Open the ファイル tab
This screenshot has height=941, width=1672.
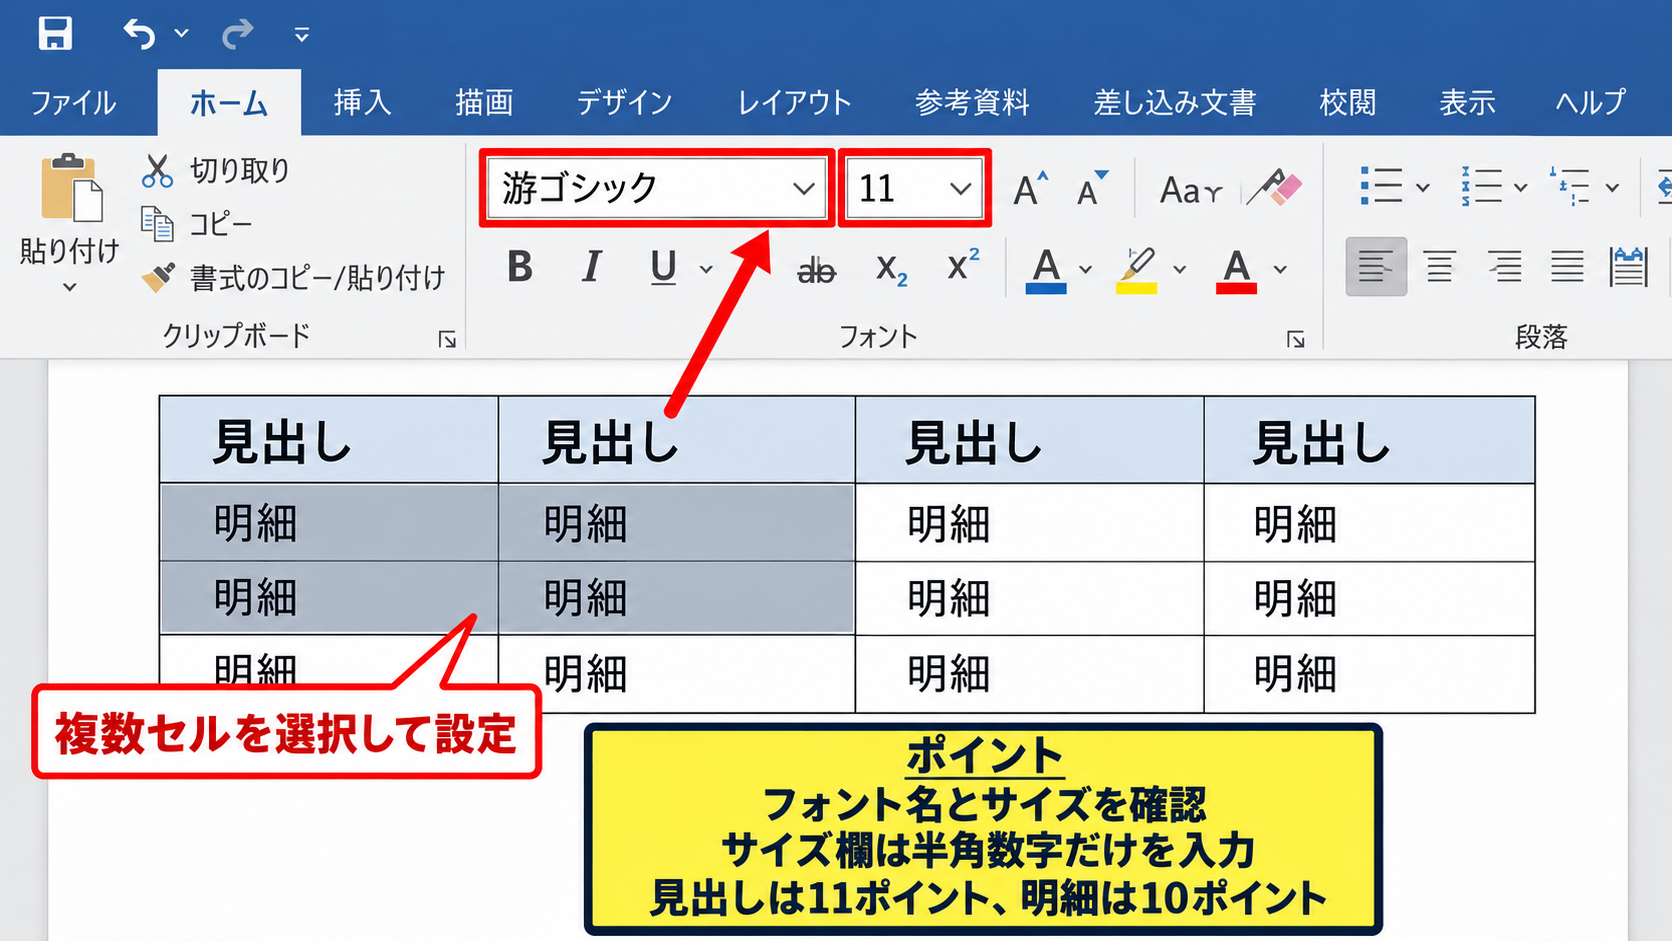(74, 102)
